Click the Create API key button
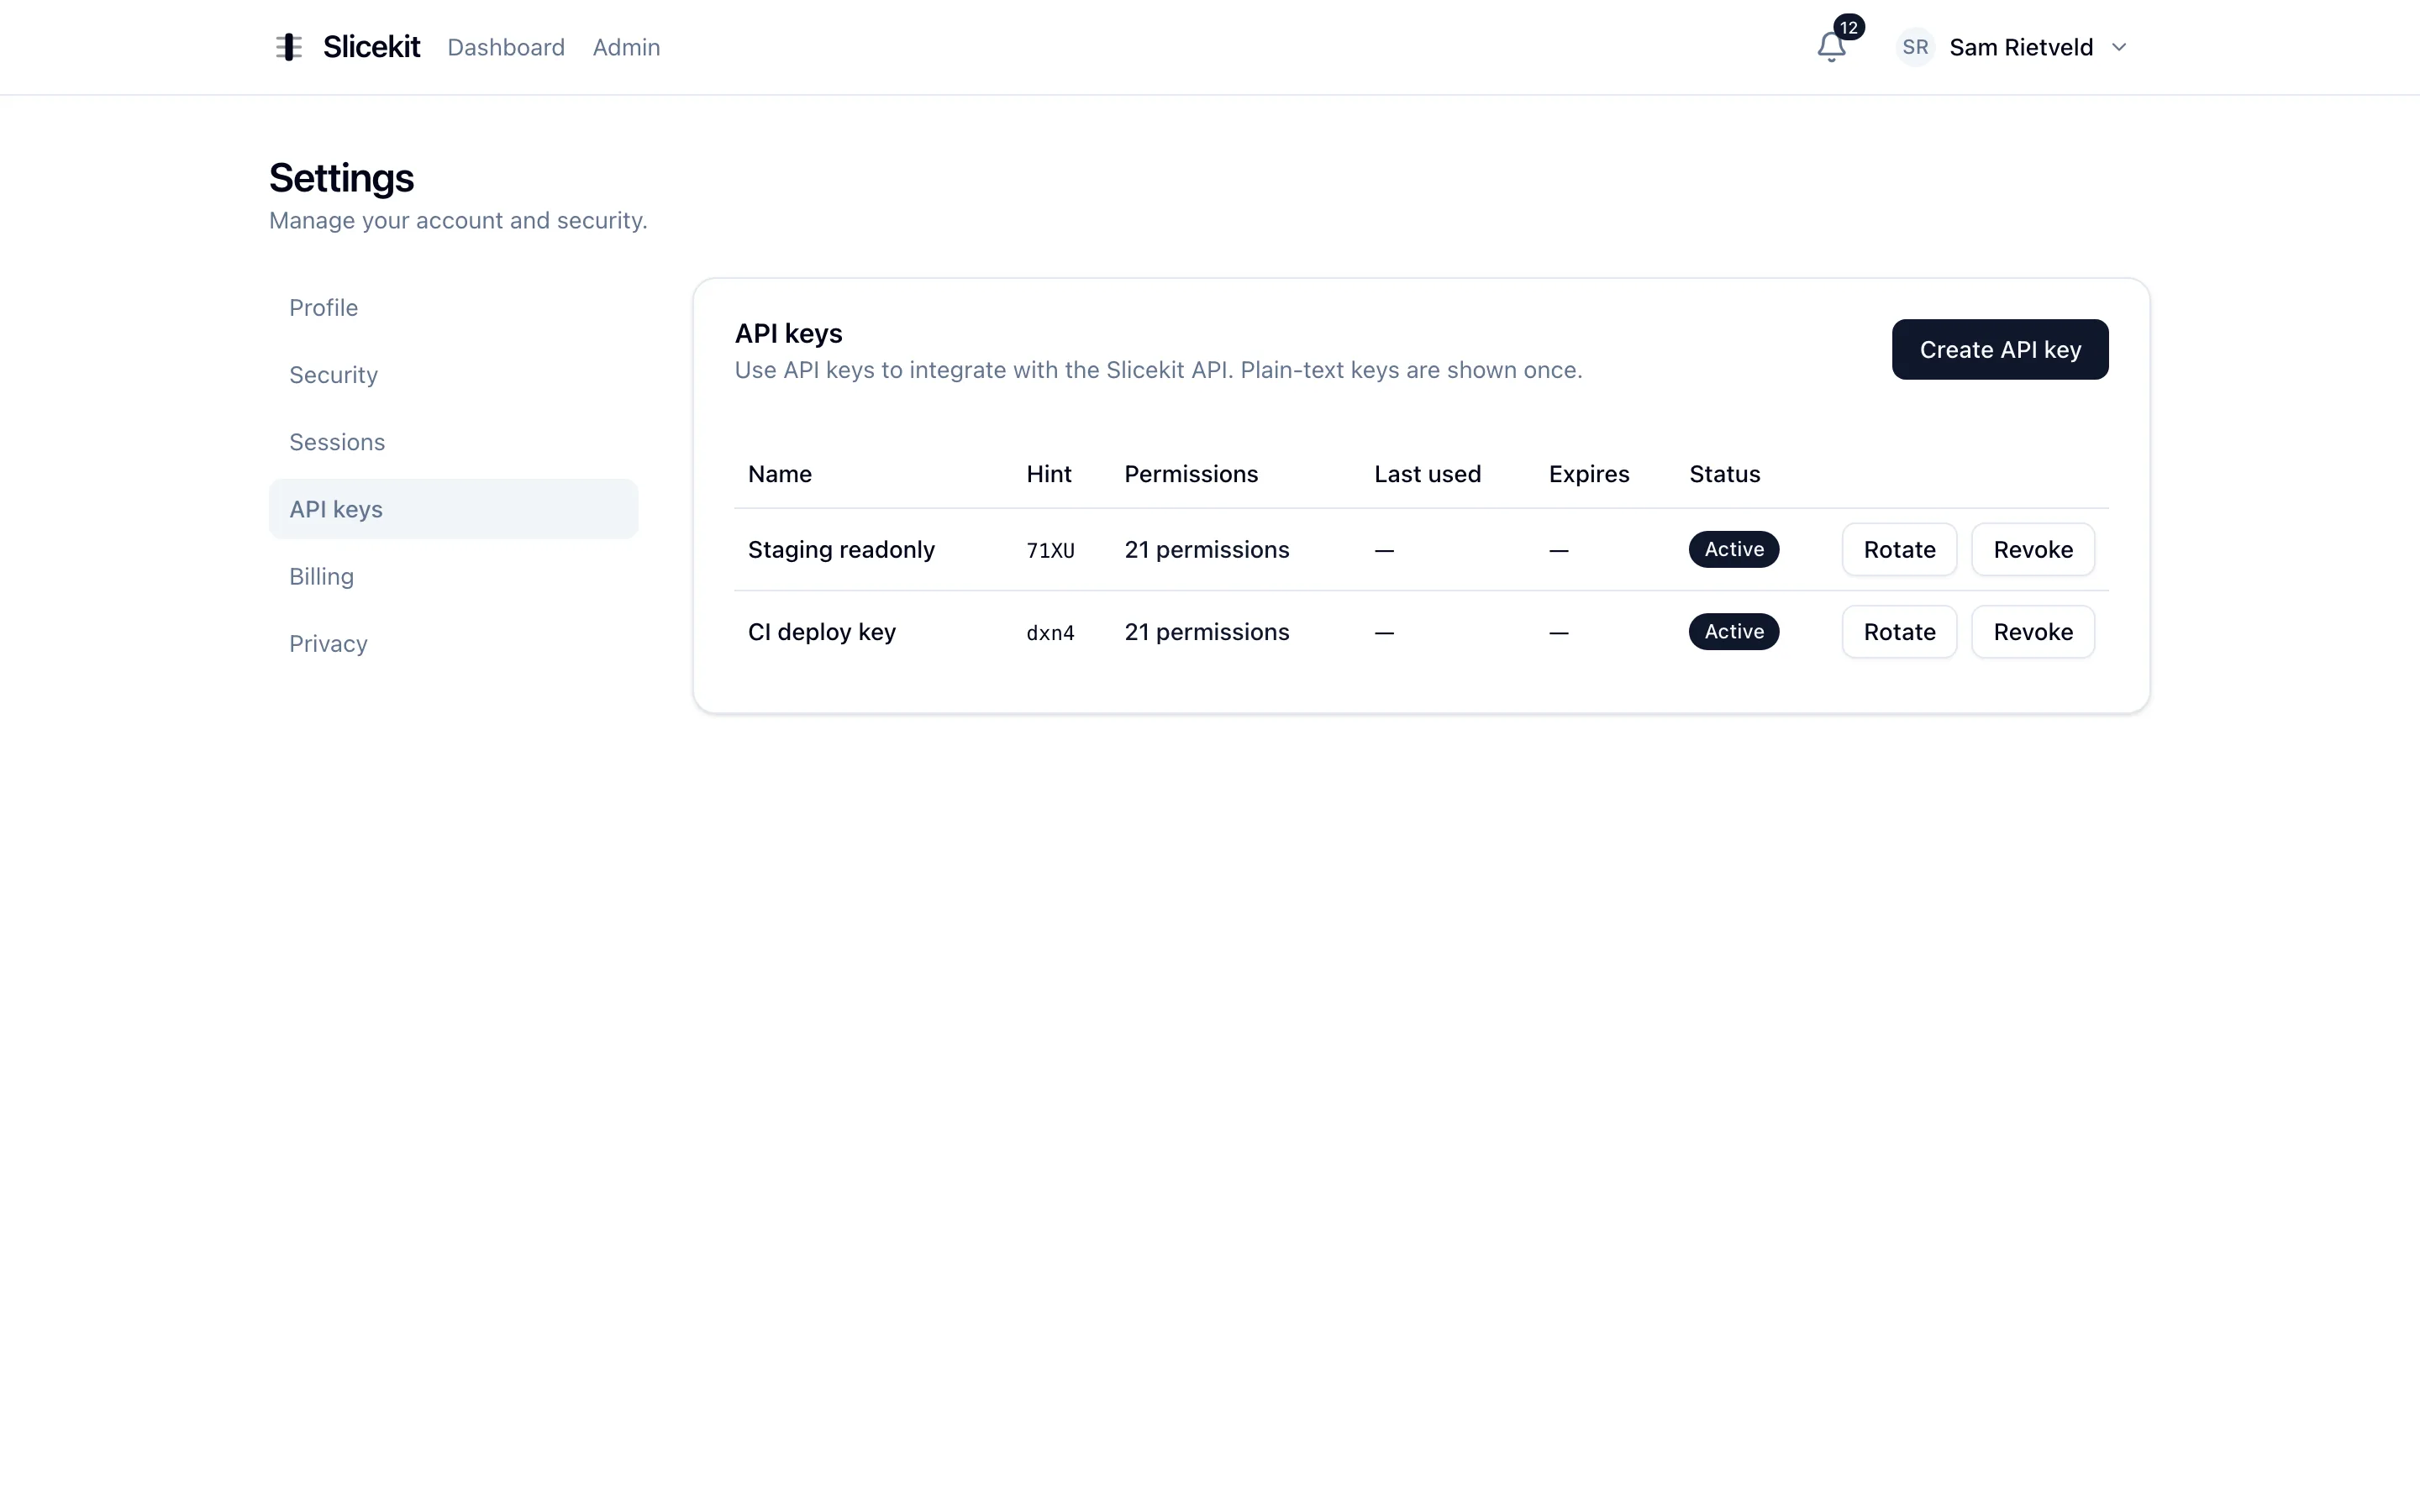Image resolution: width=2420 pixels, height=1512 pixels. (2000, 350)
